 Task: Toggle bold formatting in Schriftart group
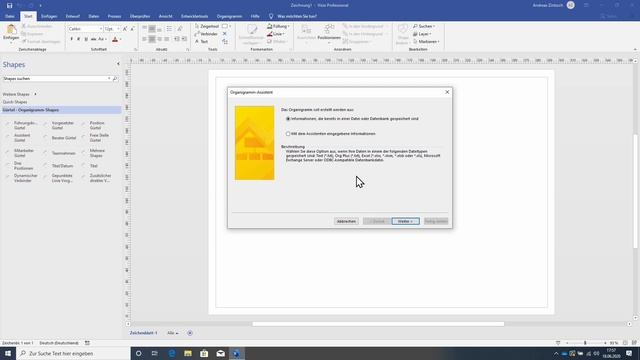tap(71, 39)
